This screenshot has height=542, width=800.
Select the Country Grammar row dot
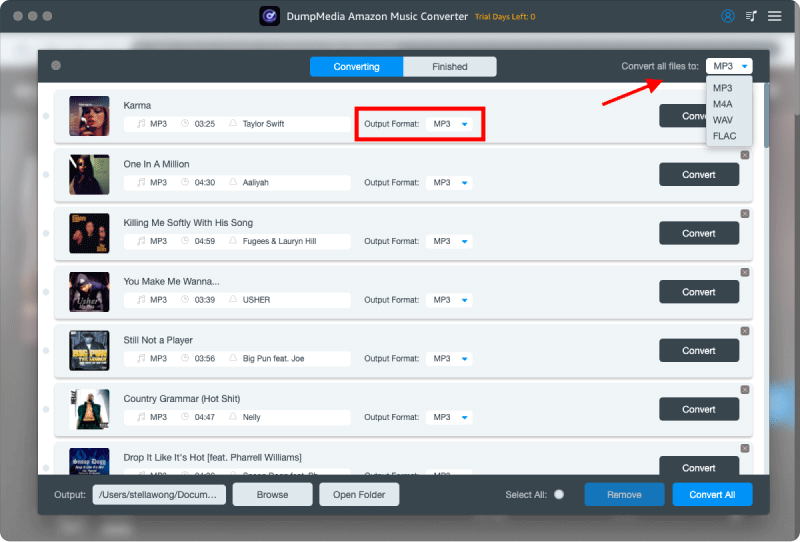(46, 409)
